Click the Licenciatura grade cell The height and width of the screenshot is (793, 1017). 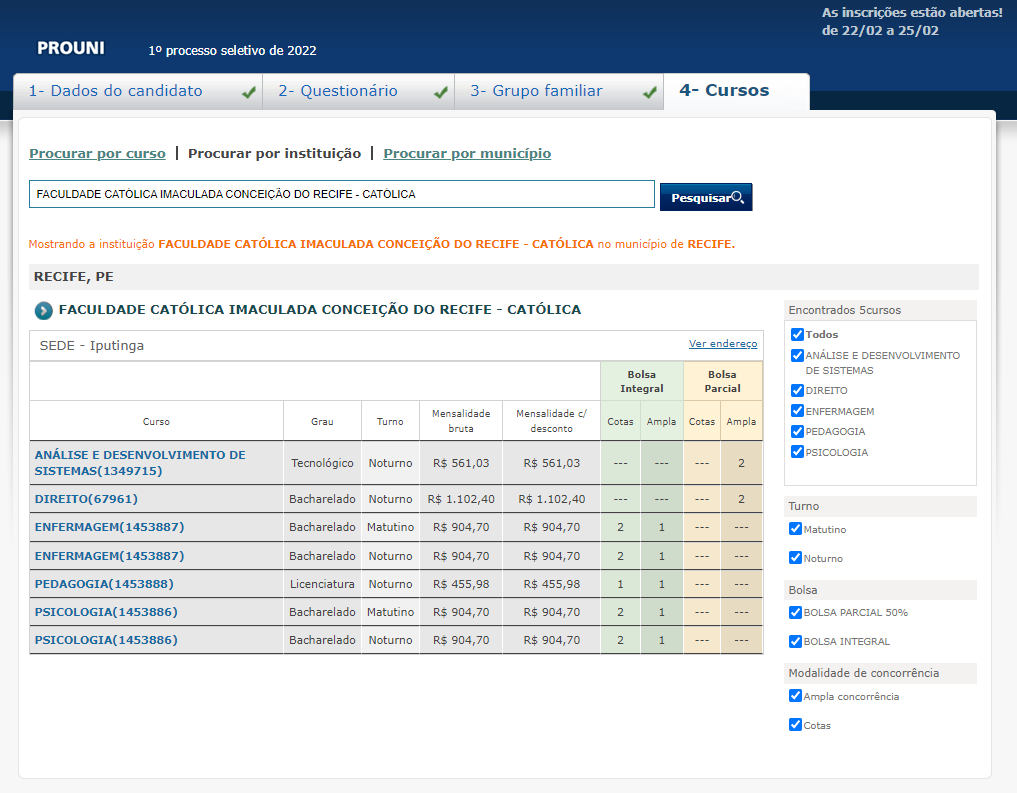pyautogui.click(x=322, y=584)
